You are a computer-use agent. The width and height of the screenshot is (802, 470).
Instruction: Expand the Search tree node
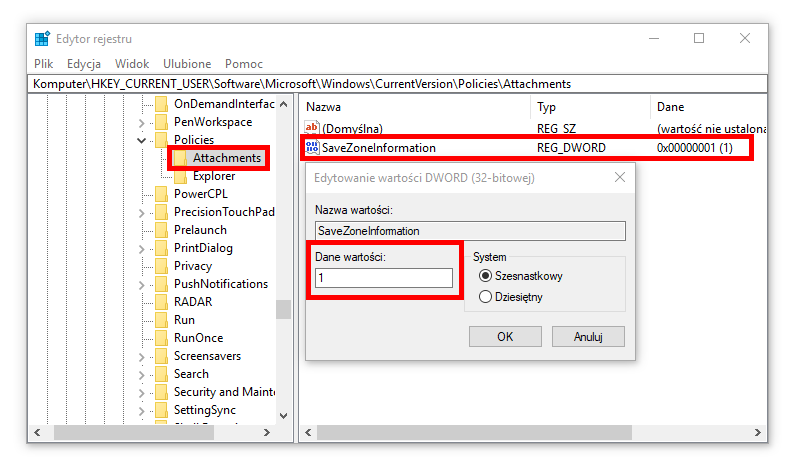[x=142, y=375]
